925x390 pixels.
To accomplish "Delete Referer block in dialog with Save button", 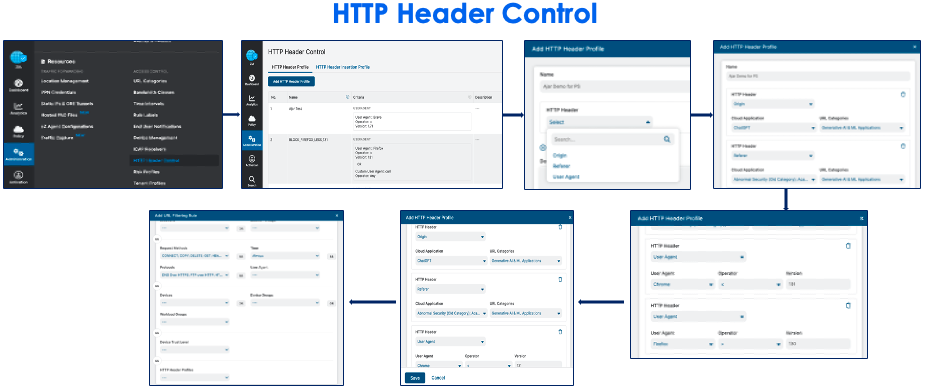I will (x=560, y=279).
